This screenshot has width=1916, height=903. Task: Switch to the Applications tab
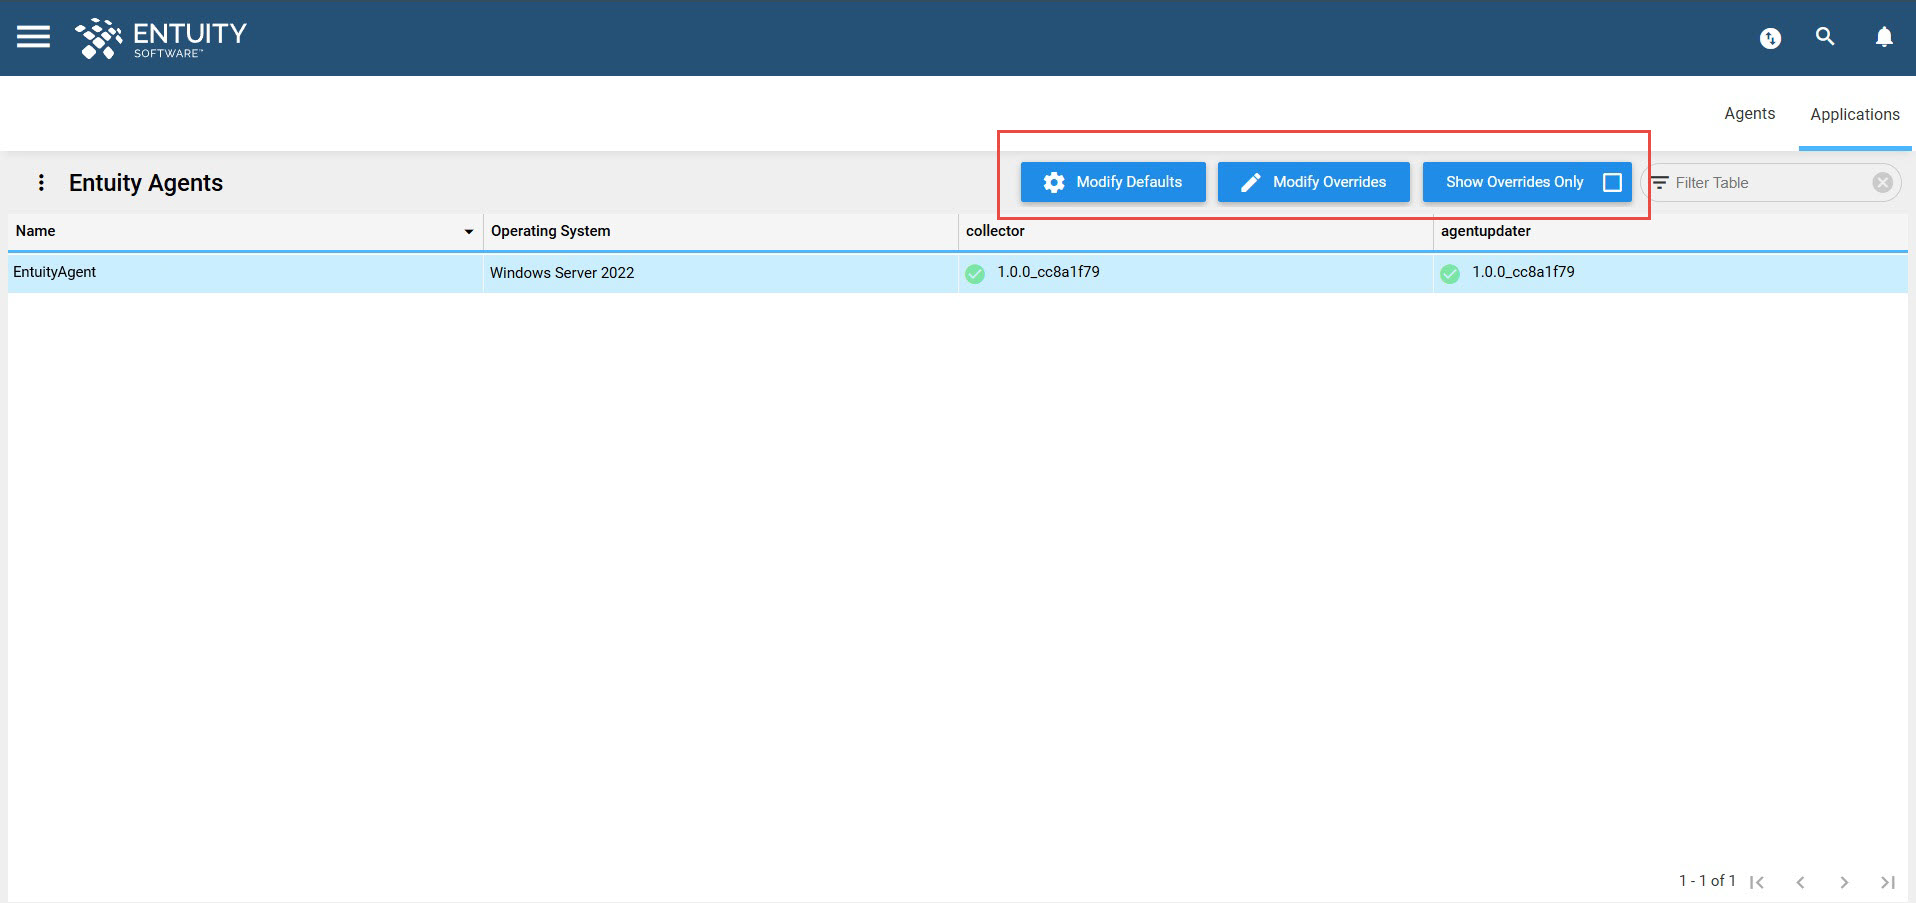pyautogui.click(x=1855, y=114)
